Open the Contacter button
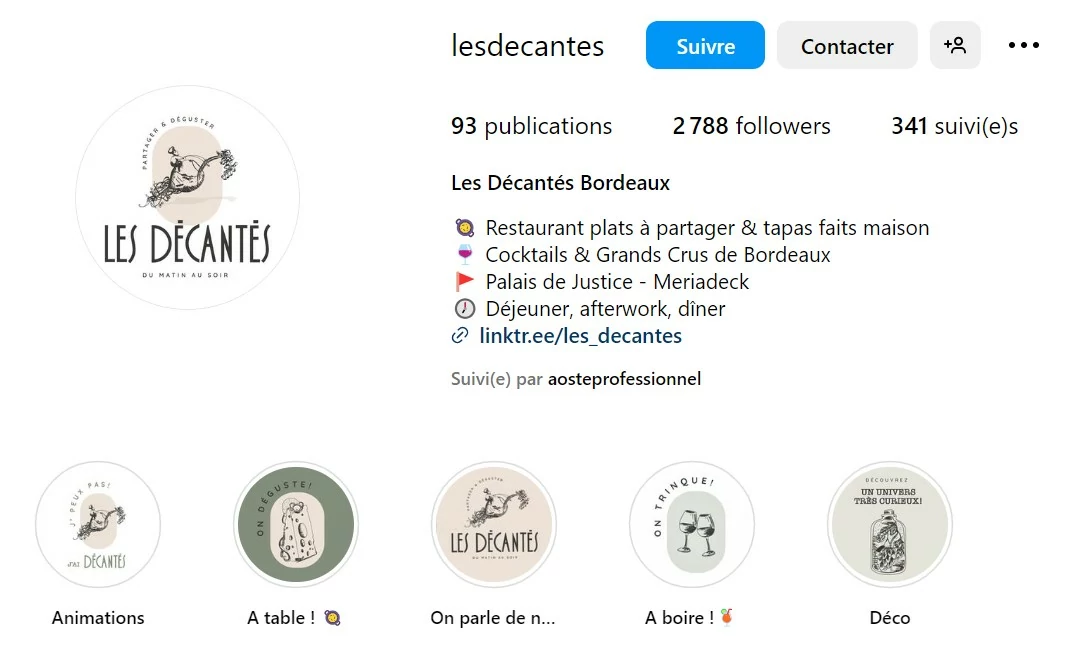 click(847, 45)
